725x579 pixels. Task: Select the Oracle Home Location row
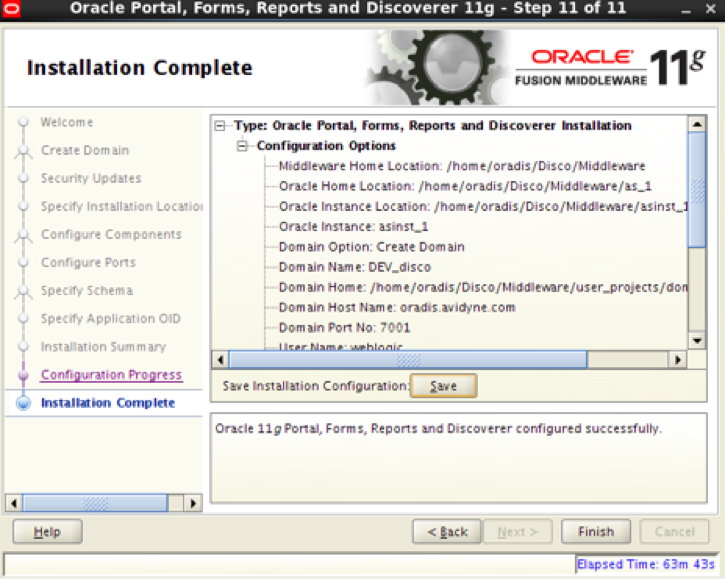(x=465, y=186)
